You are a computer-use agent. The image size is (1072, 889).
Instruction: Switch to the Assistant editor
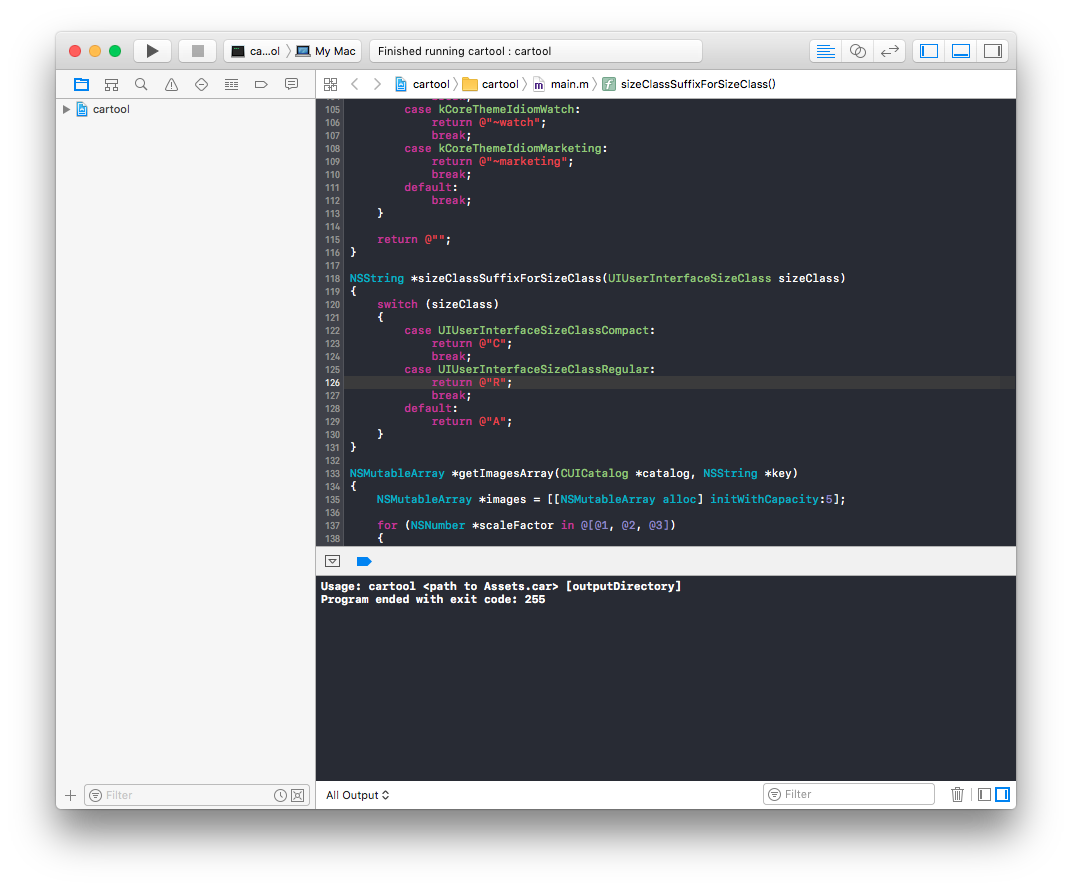(857, 51)
